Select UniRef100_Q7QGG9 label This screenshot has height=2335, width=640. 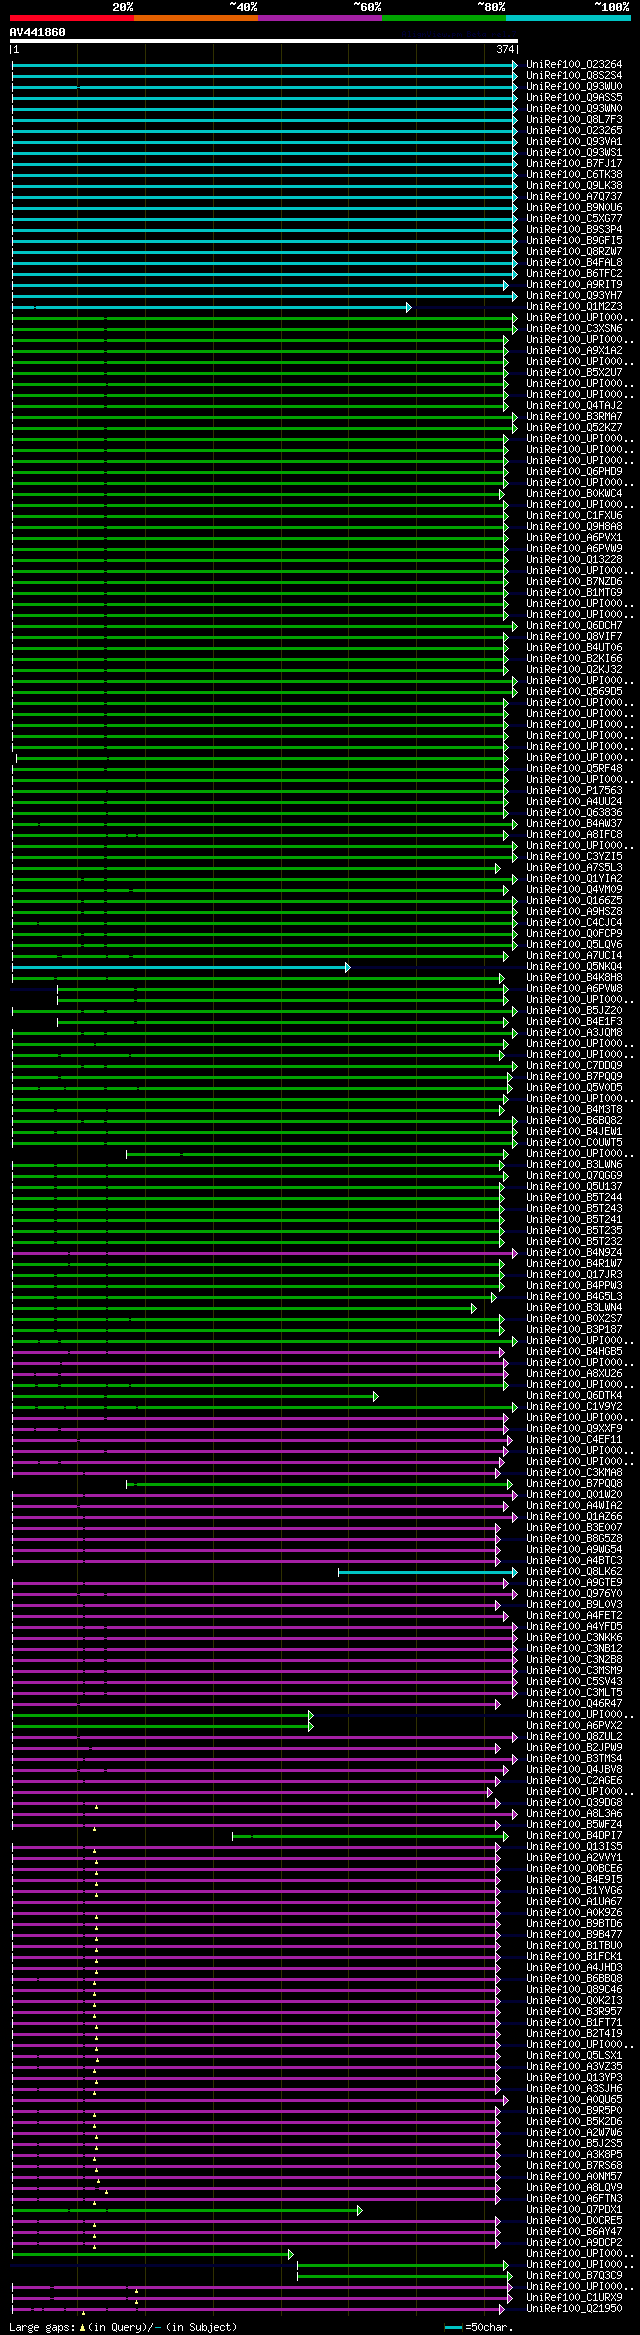574,1175
